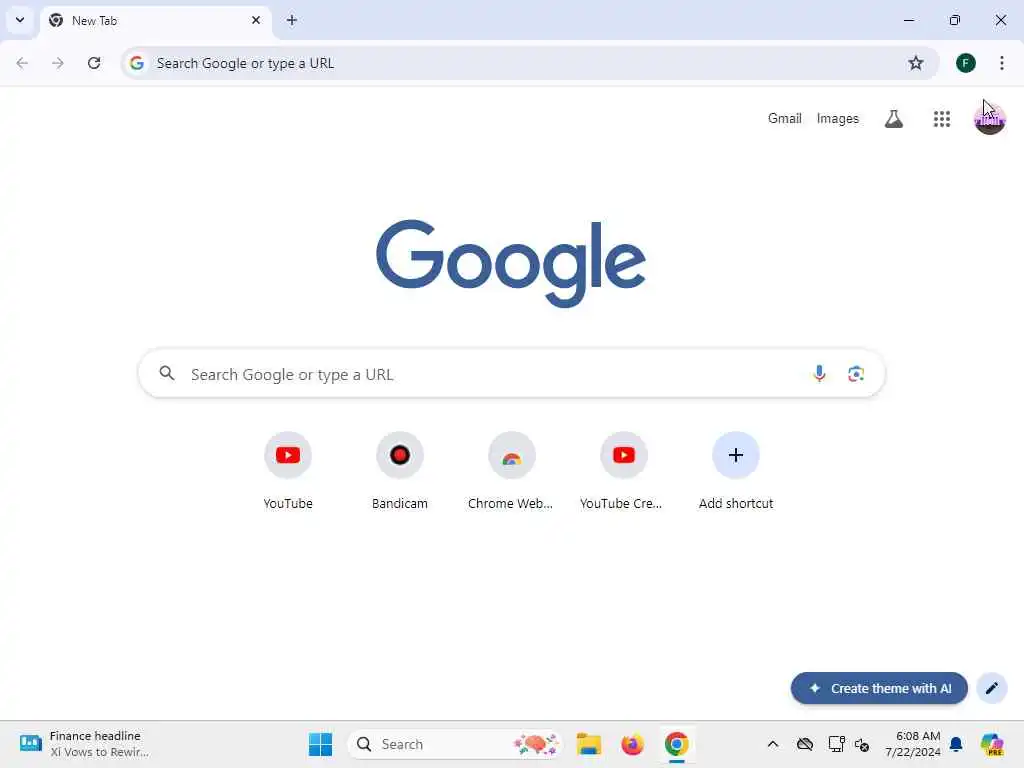
Task: Select the New Tab tab
Action: 155,20
